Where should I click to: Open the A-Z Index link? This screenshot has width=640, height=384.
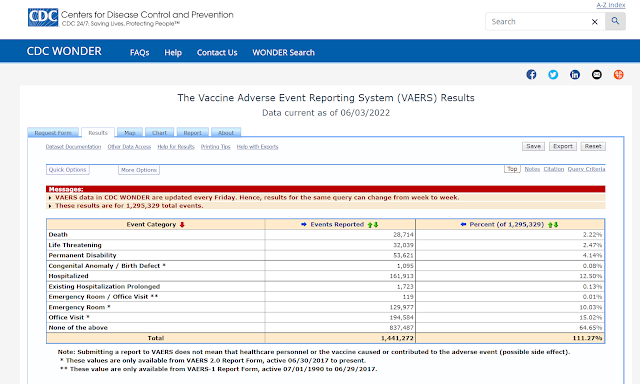[x=611, y=5]
